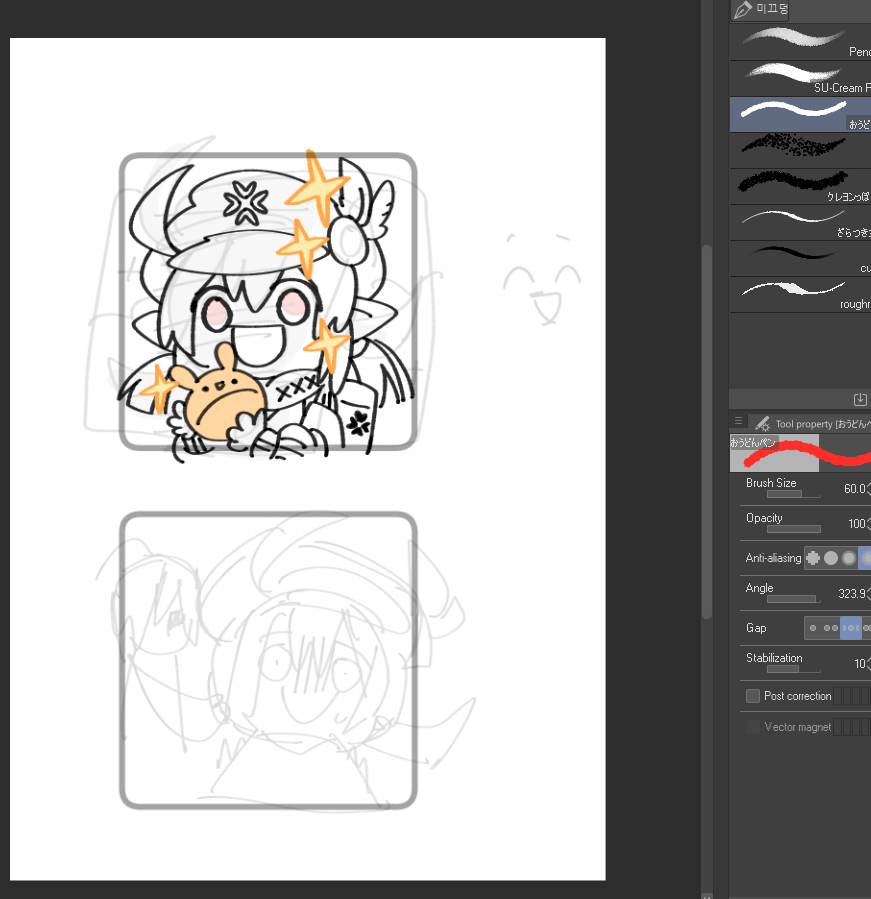Select the Penc... brush in the list
Image resolution: width=871 pixels, height=899 pixels.
pos(800,42)
